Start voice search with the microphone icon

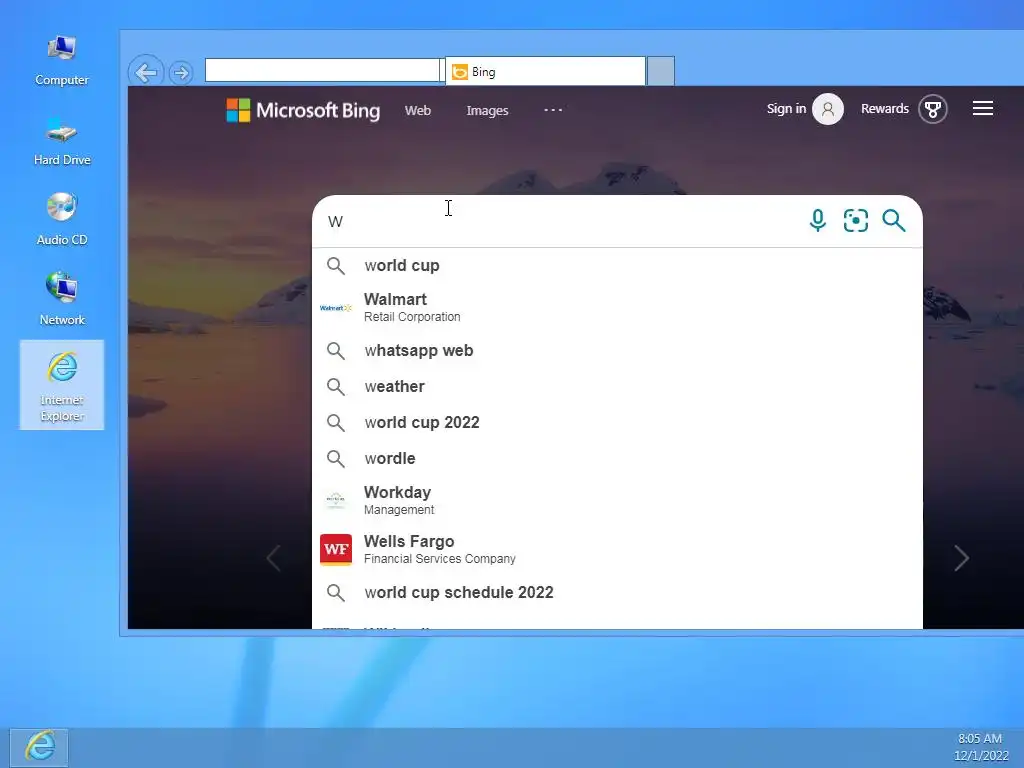pos(818,221)
